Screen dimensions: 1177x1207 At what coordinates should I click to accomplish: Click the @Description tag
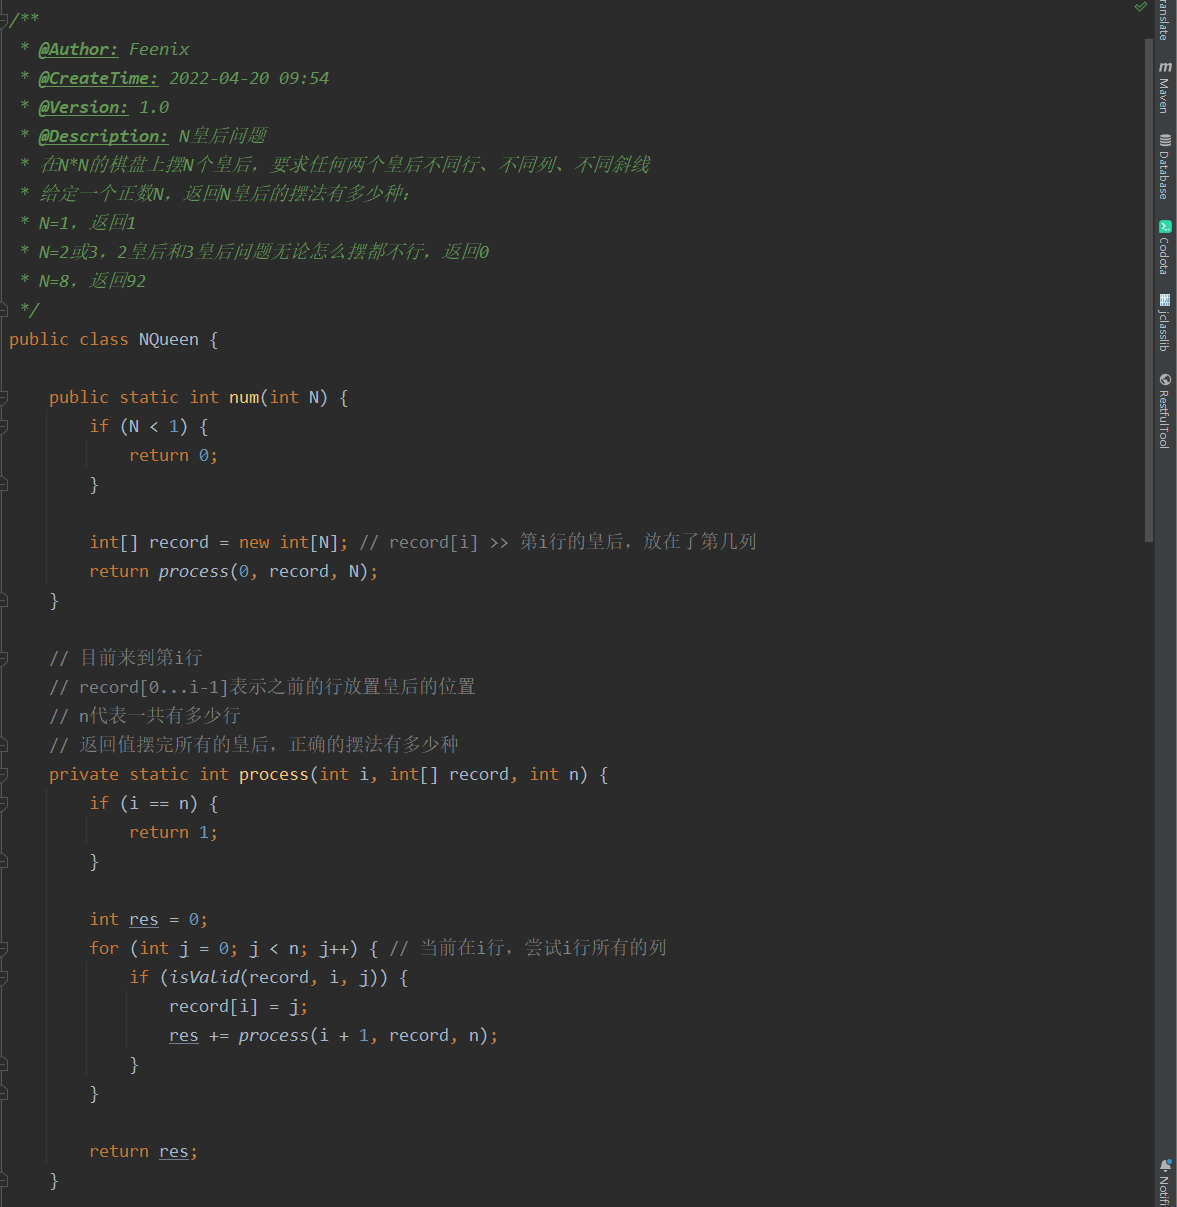pos(103,136)
